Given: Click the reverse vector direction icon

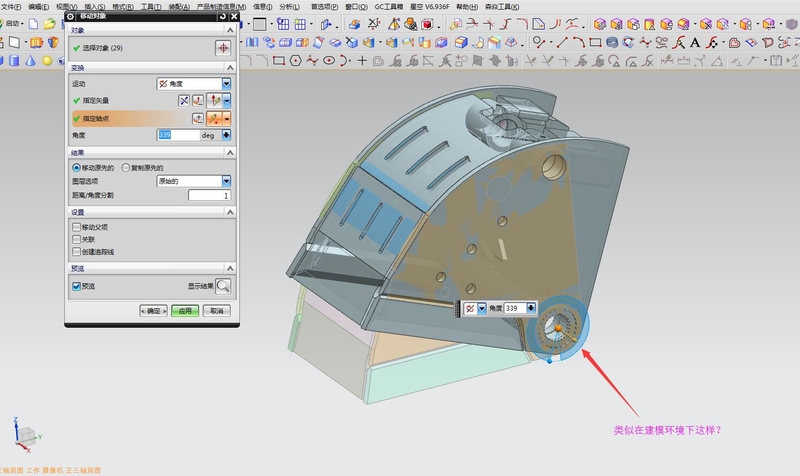Looking at the screenshot, I should [184, 101].
